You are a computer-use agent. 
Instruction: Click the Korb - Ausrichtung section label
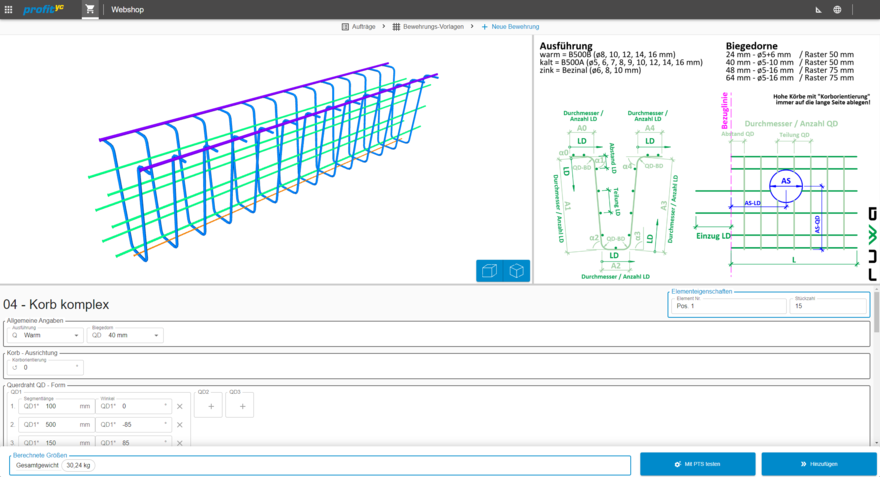click(32, 353)
